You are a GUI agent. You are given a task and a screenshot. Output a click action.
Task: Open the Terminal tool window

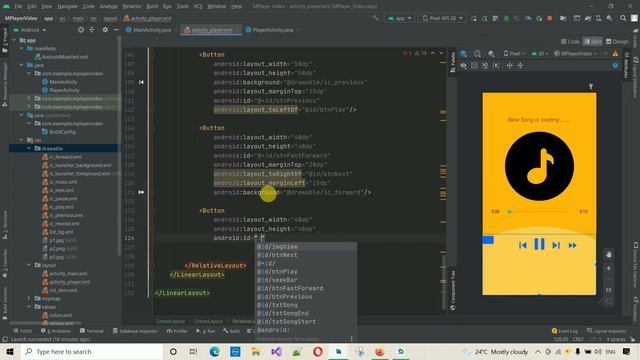pos(92,331)
